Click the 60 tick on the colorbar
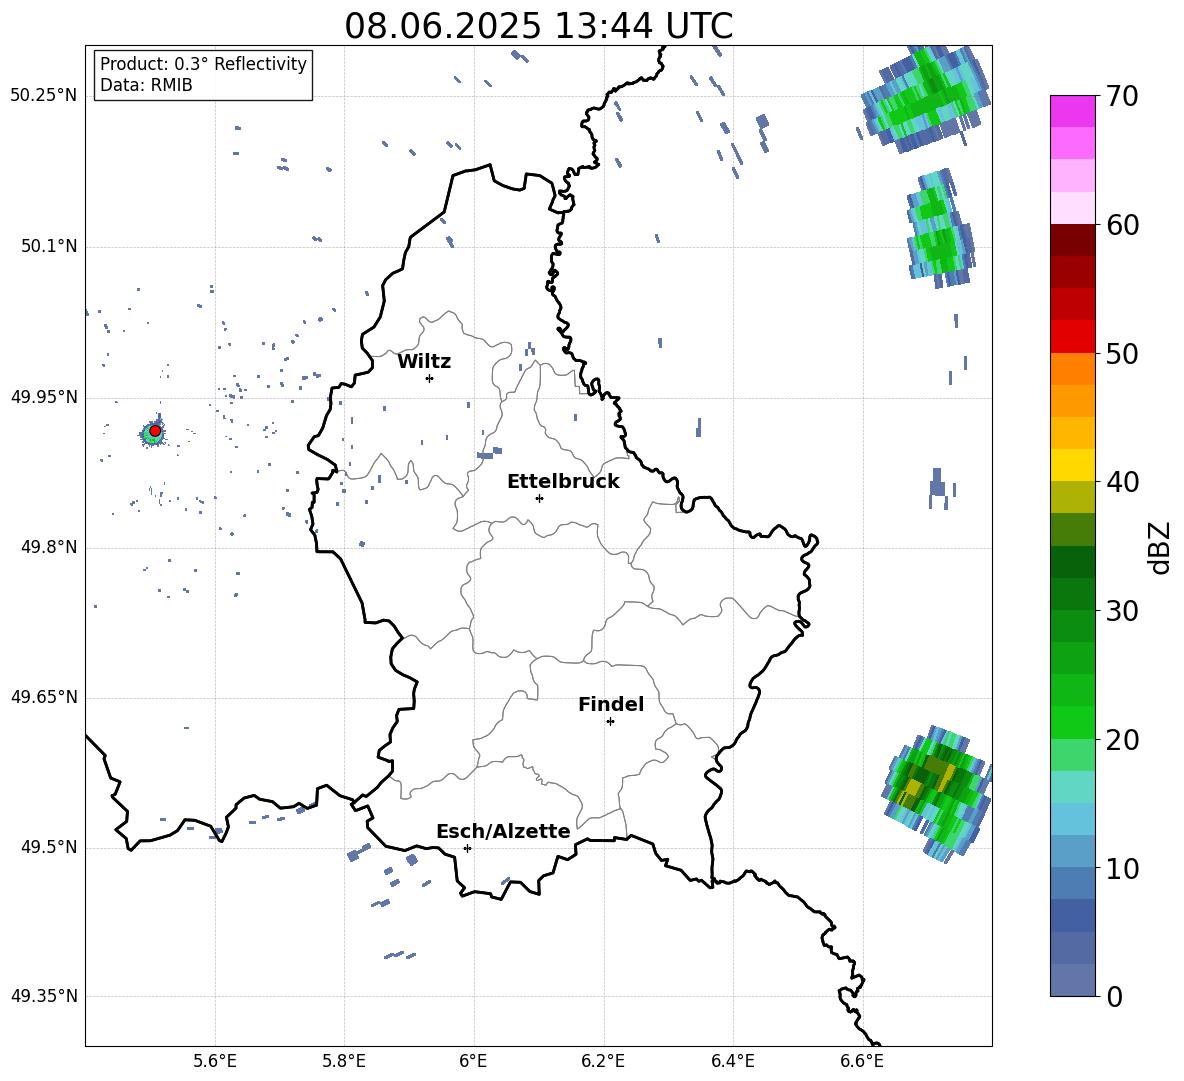 [1122, 225]
